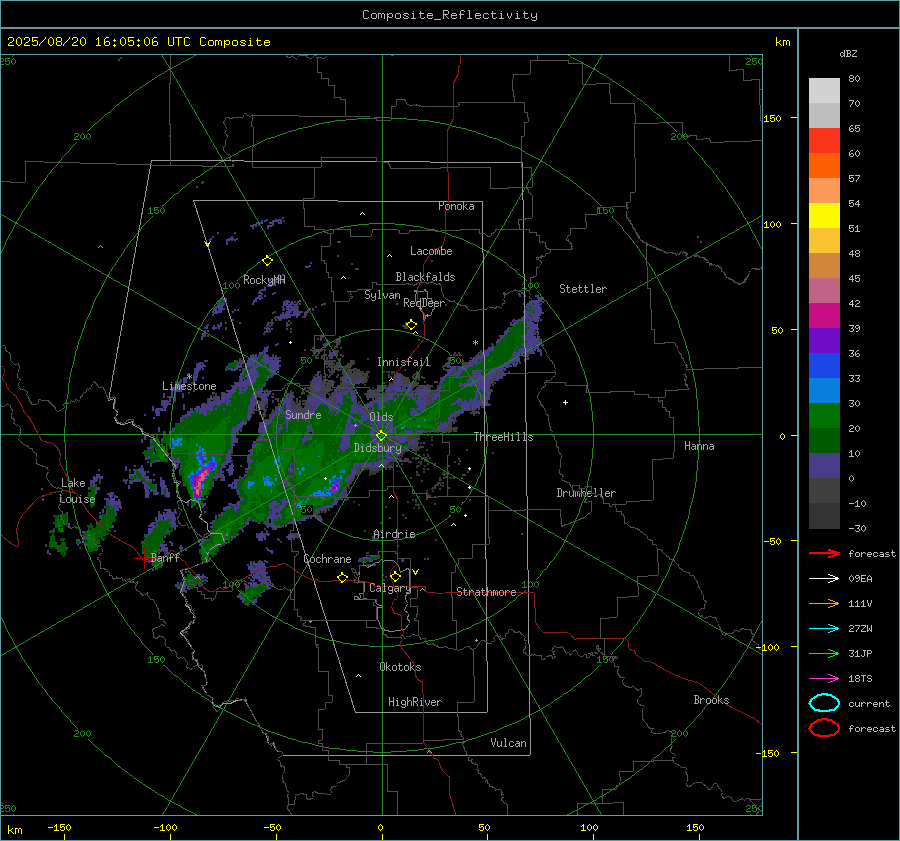Select the magenta 39 dBZ color swatch

point(824,316)
